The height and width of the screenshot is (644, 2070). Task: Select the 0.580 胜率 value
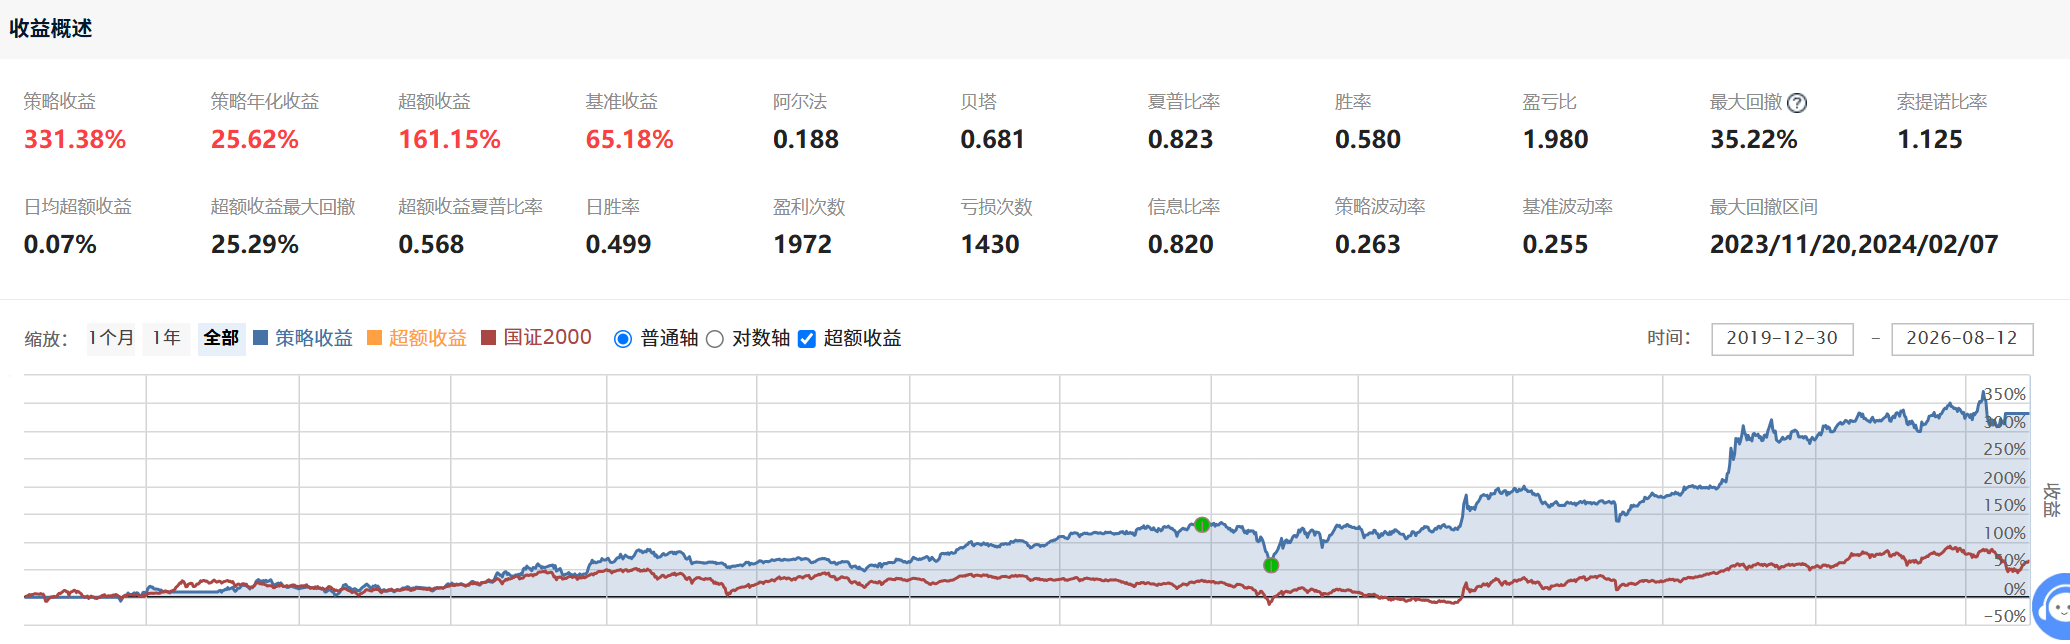(1368, 140)
